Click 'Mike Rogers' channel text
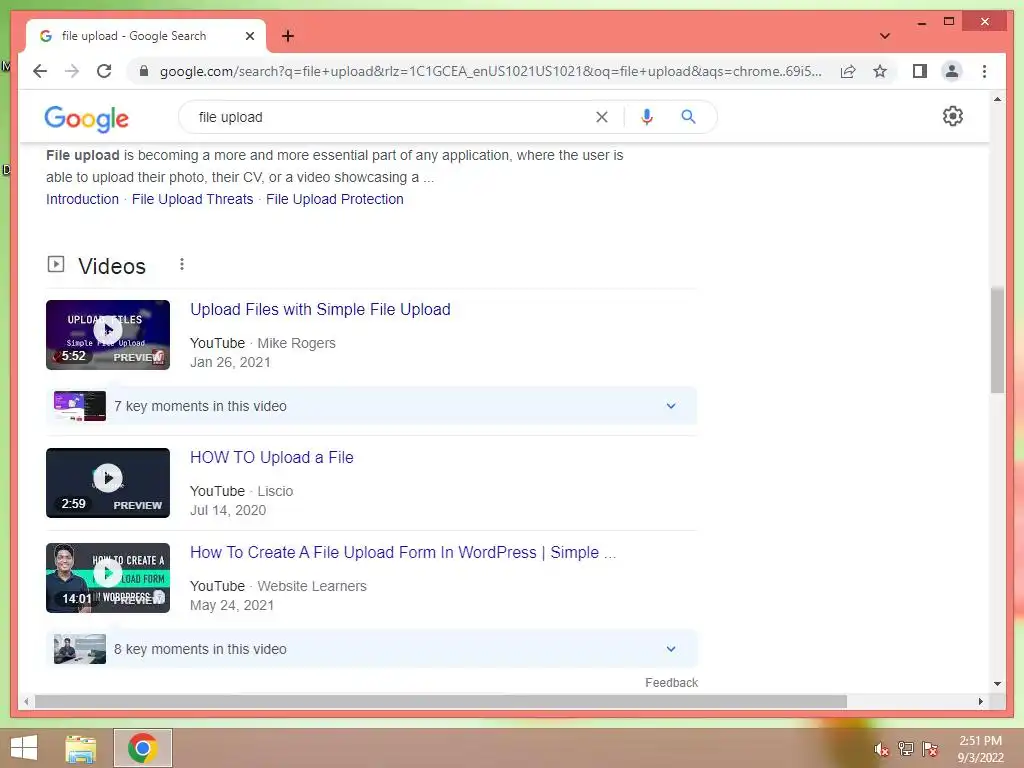This screenshot has width=1024, height=768. (296, 344)
